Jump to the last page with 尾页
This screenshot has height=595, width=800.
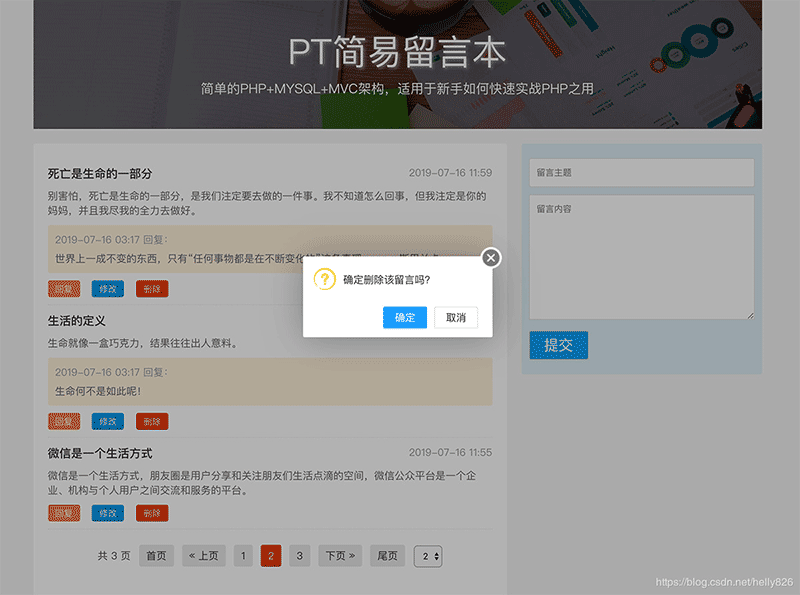[387, 556]
